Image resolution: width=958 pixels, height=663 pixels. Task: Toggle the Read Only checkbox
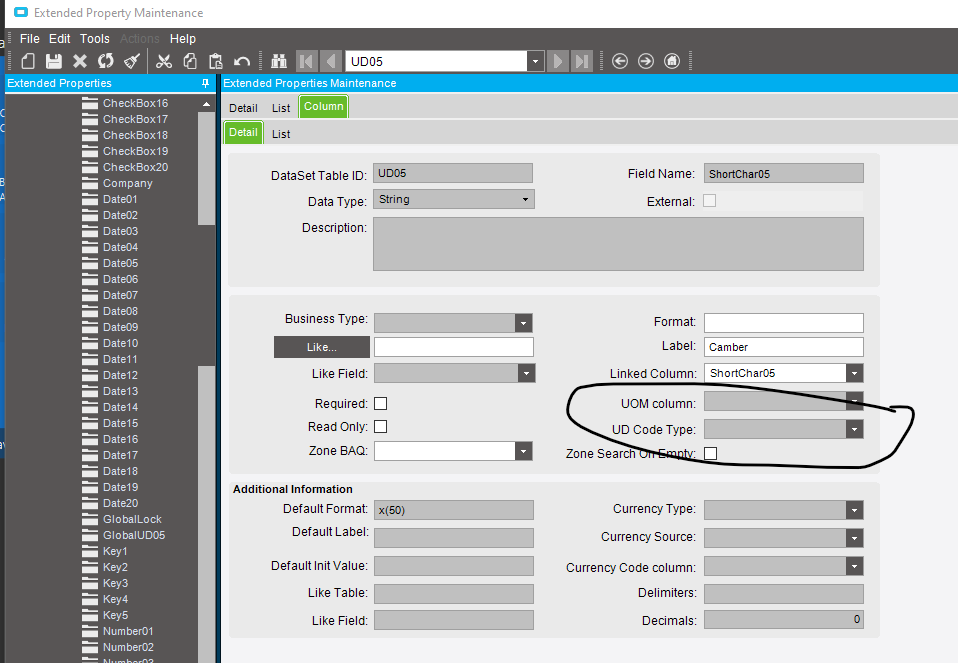(x=380, y=427)
